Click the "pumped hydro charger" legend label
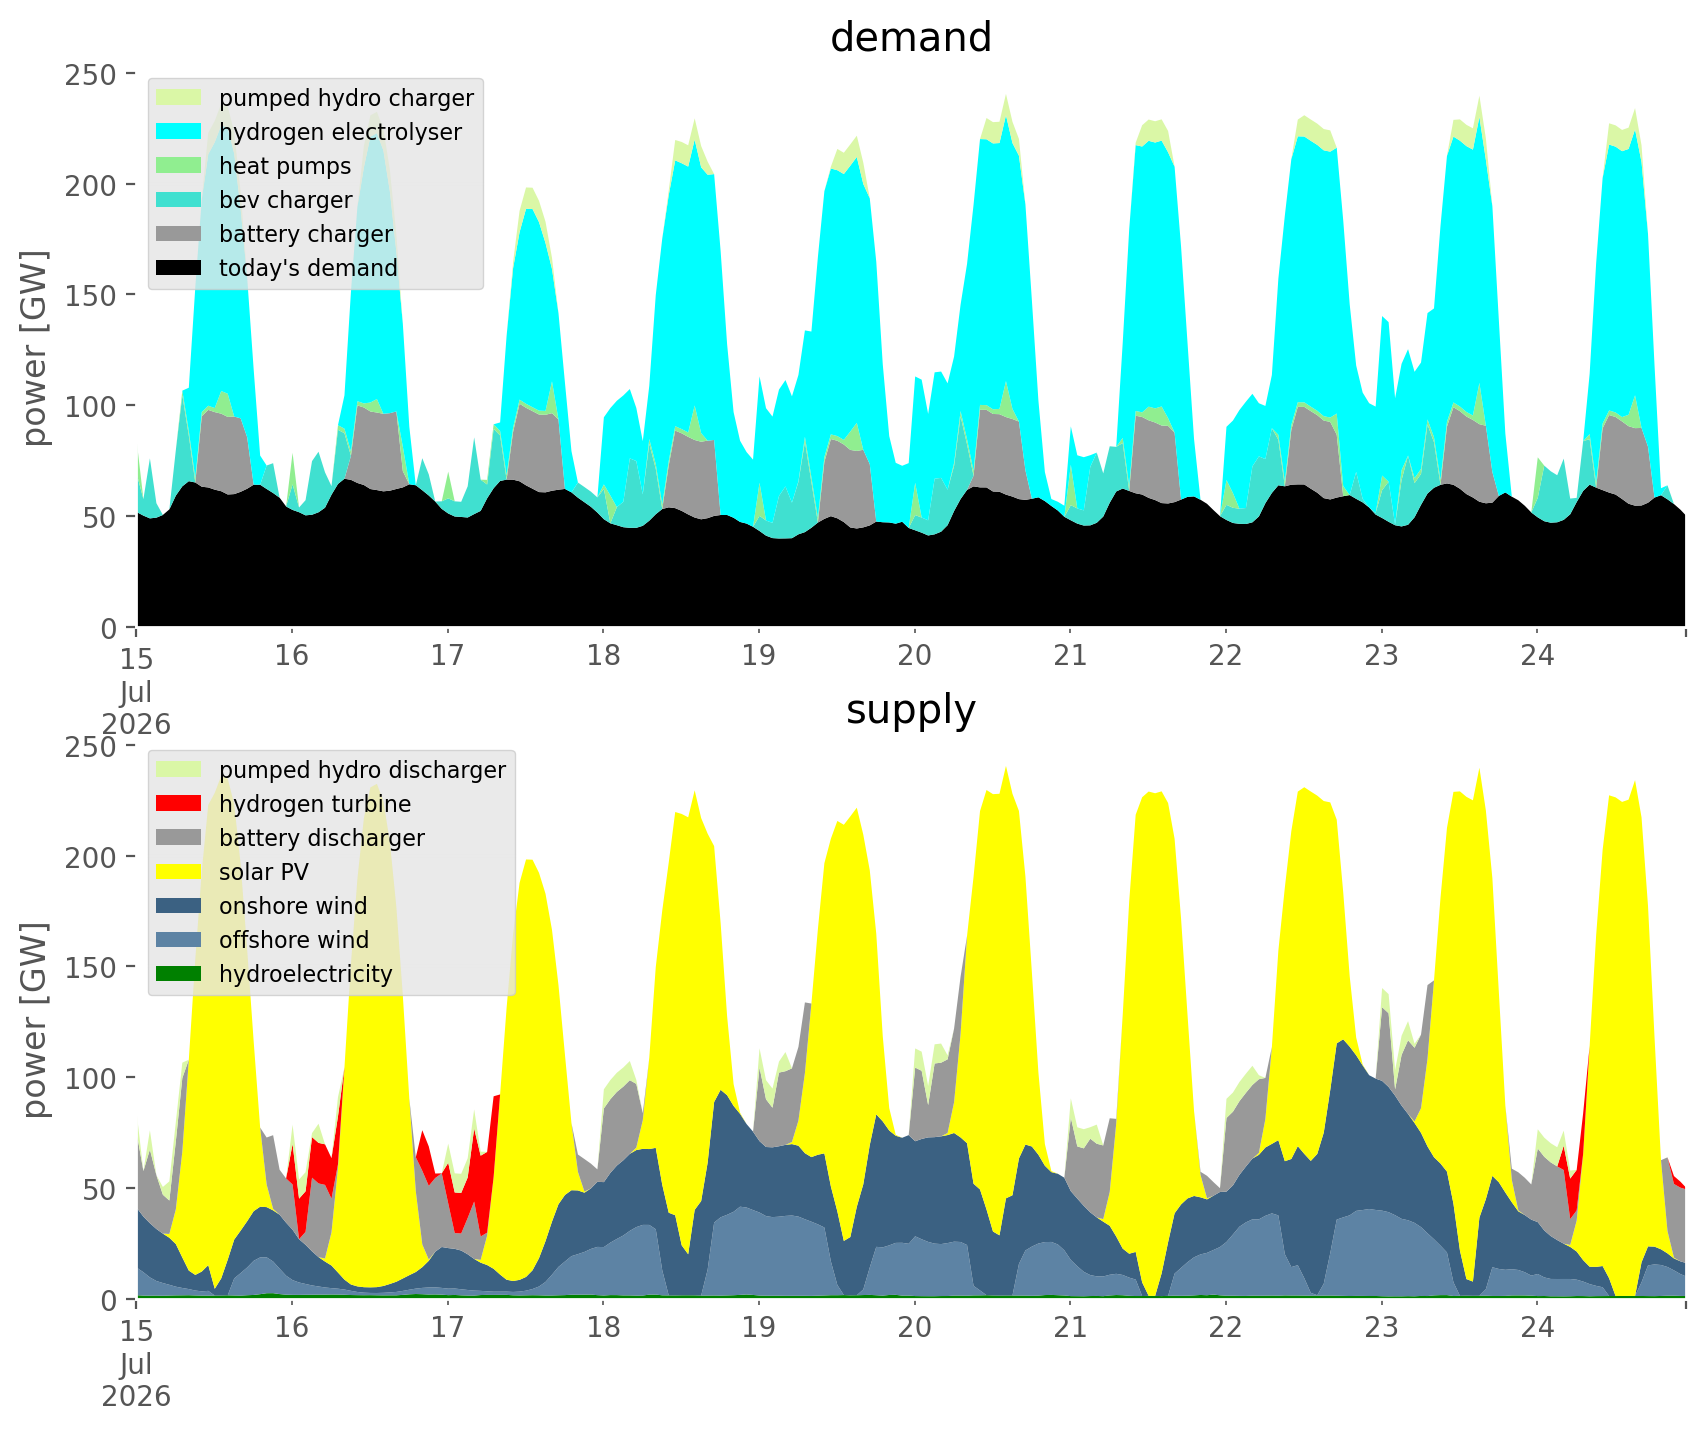This screenshot has height=1431, width=1706. 346,99
